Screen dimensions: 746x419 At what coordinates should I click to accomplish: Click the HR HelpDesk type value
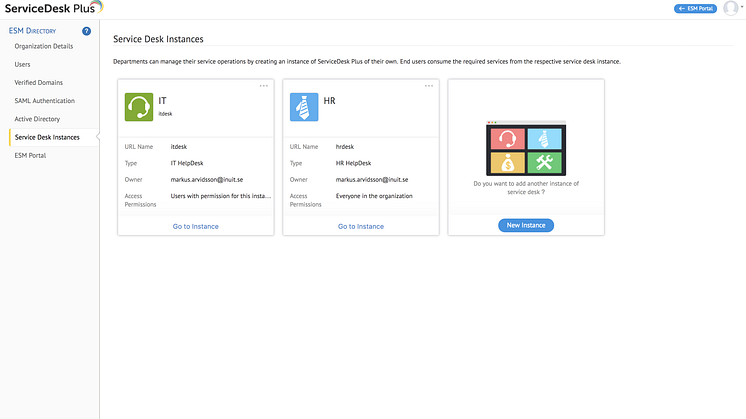point(353,163)
